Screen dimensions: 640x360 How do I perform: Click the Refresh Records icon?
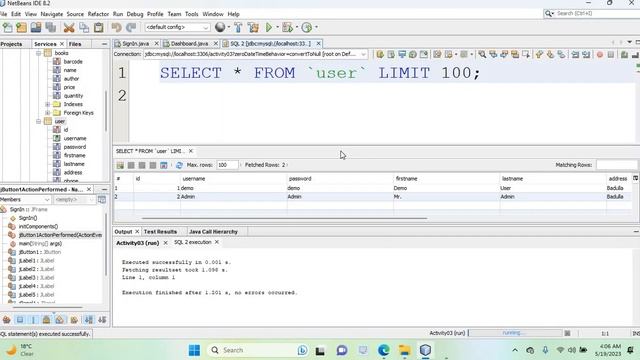click(179, 165)
